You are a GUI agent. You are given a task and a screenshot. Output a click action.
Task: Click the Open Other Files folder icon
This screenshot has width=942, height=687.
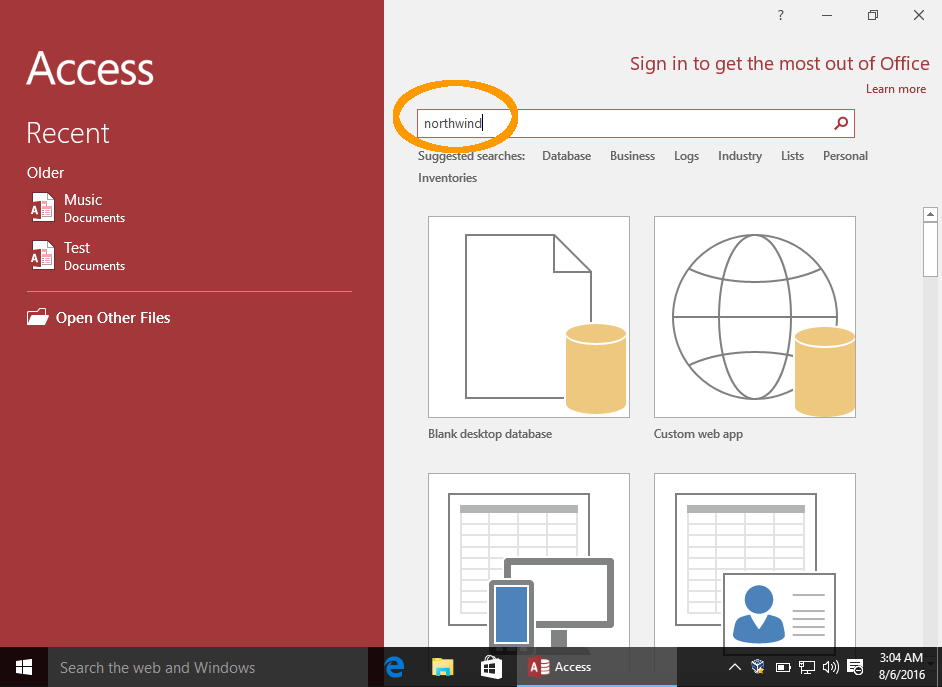38,317
